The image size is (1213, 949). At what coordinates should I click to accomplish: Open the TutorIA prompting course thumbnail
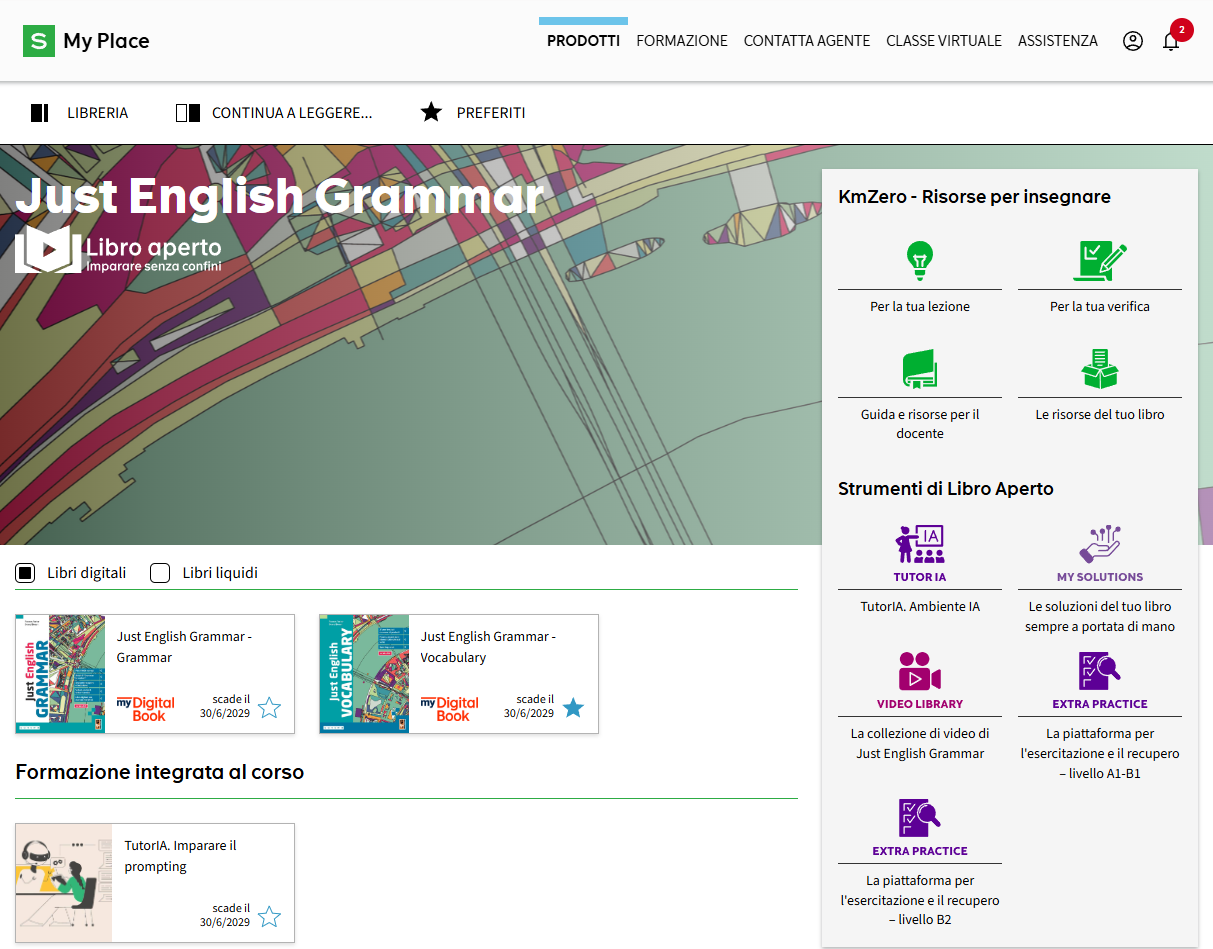click(64, 883)
